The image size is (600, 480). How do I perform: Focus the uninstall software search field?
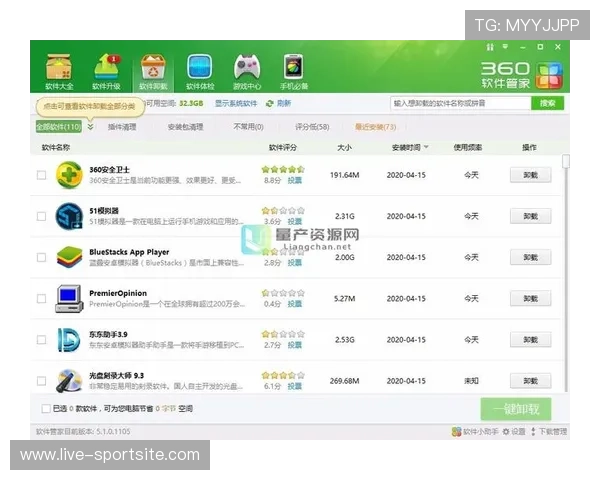(x=461, y=103)
